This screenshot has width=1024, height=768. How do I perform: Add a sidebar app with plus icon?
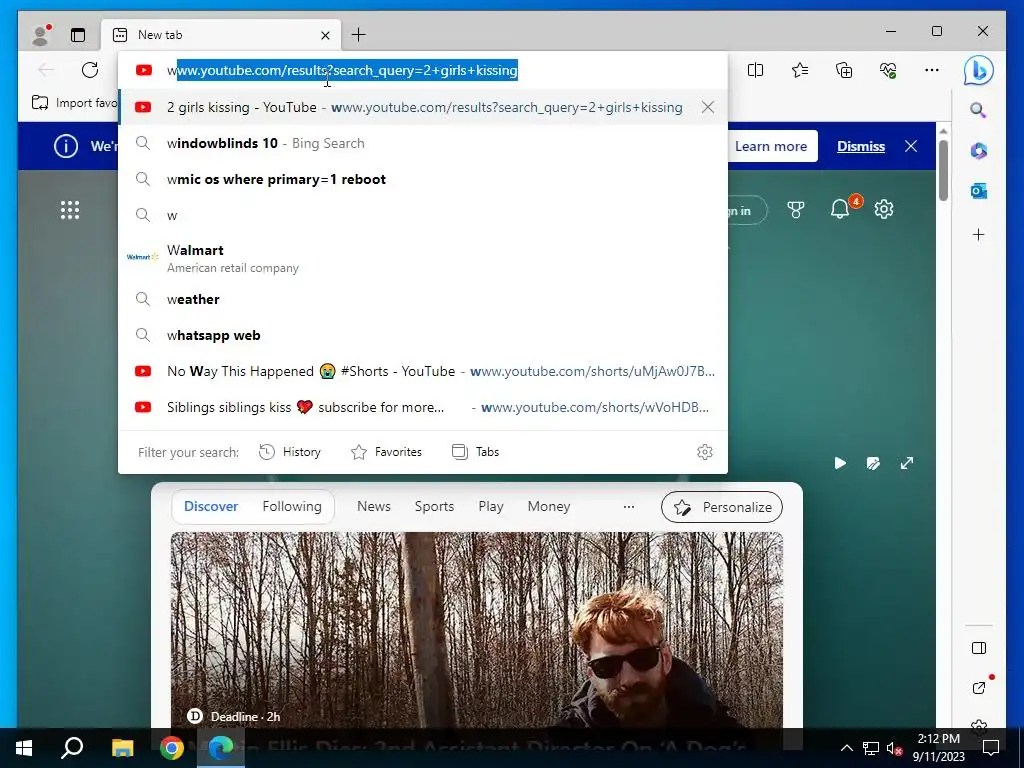(978, 234)
